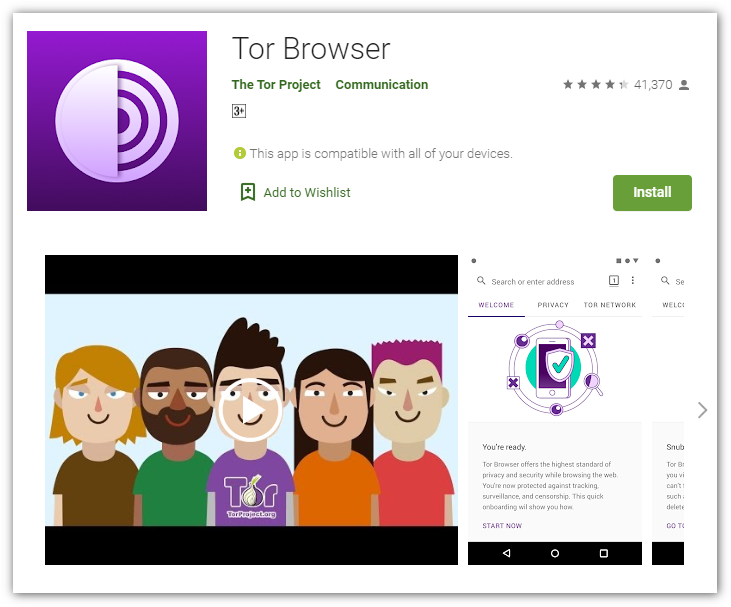Open the first app screenshot
This screenshot has width=731, height=607.
coord(555,410)
